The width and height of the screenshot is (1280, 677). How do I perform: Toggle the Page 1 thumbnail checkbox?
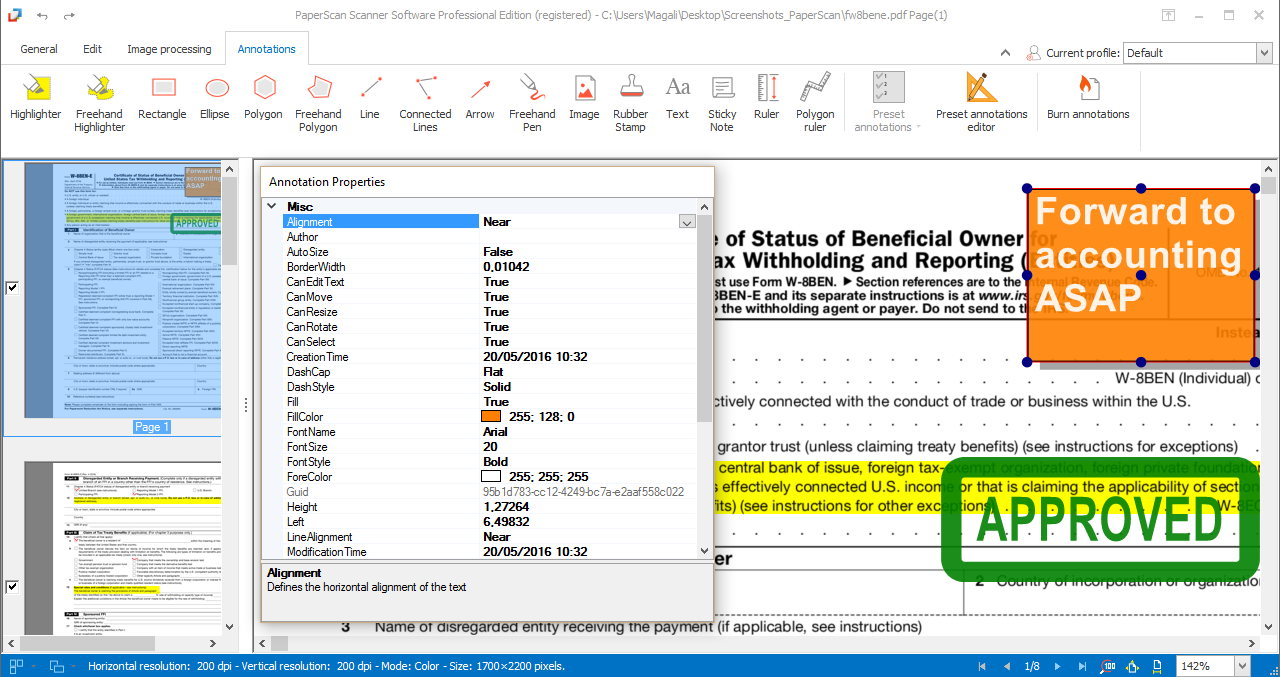12,288
